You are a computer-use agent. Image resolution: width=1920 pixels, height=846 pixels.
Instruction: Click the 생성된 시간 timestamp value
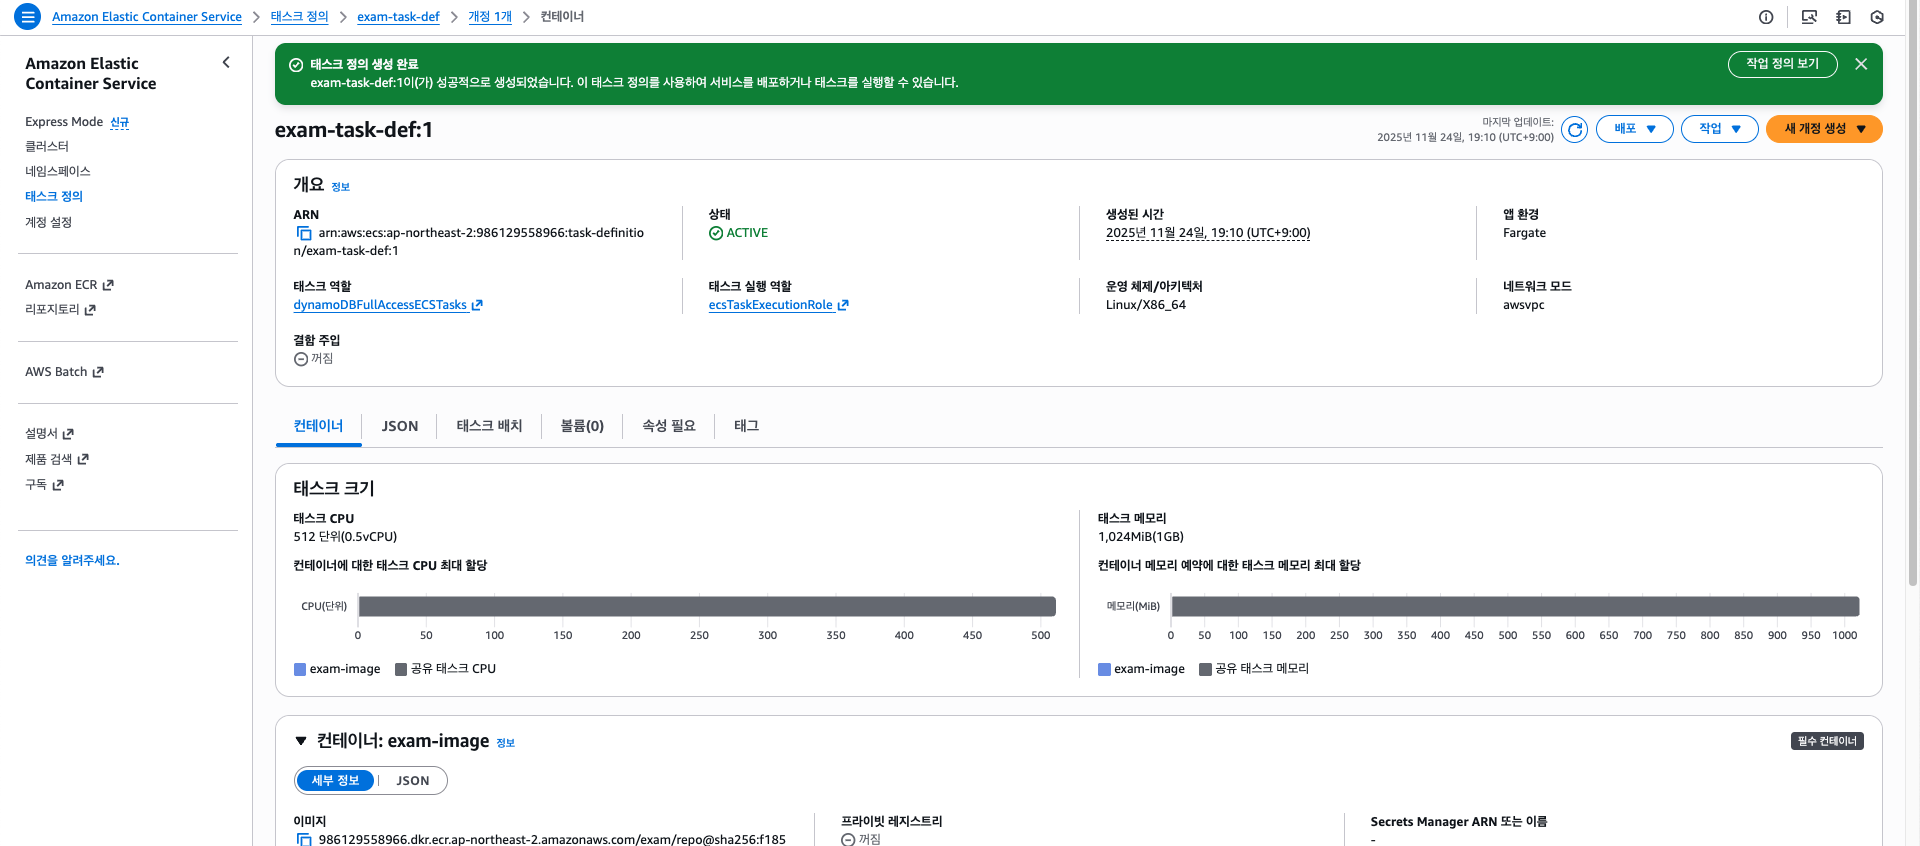click(x=1208, y=233)
